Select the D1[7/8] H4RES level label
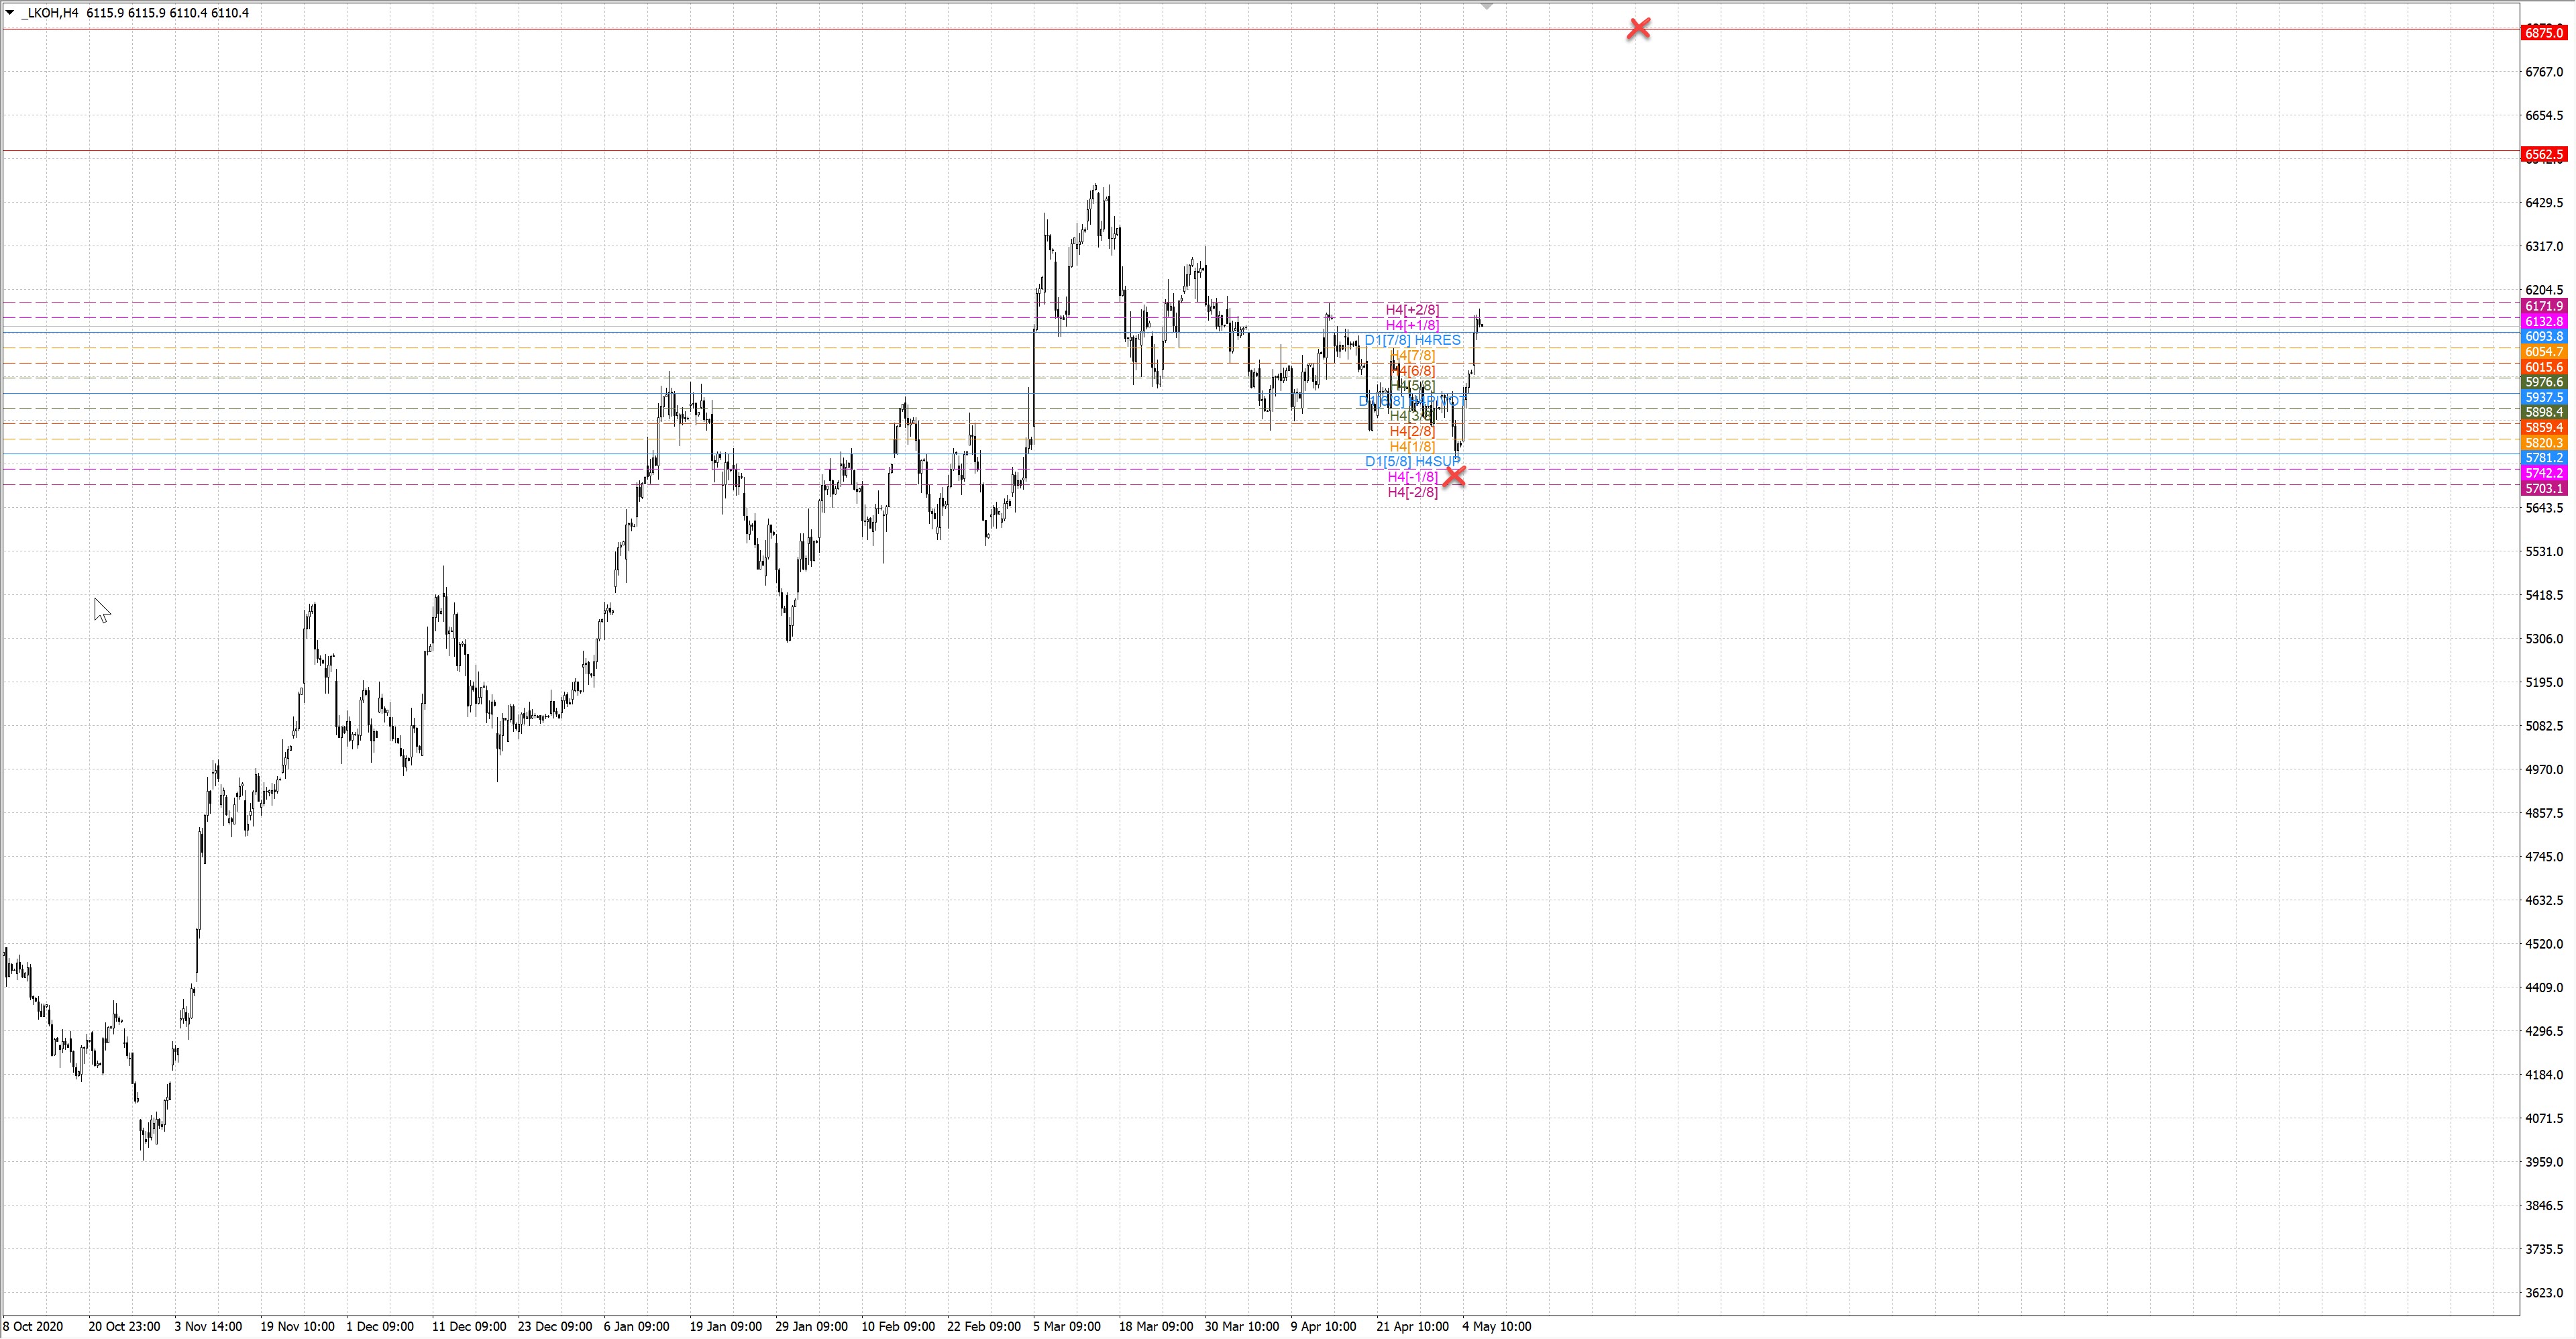 pos(1412,340)
